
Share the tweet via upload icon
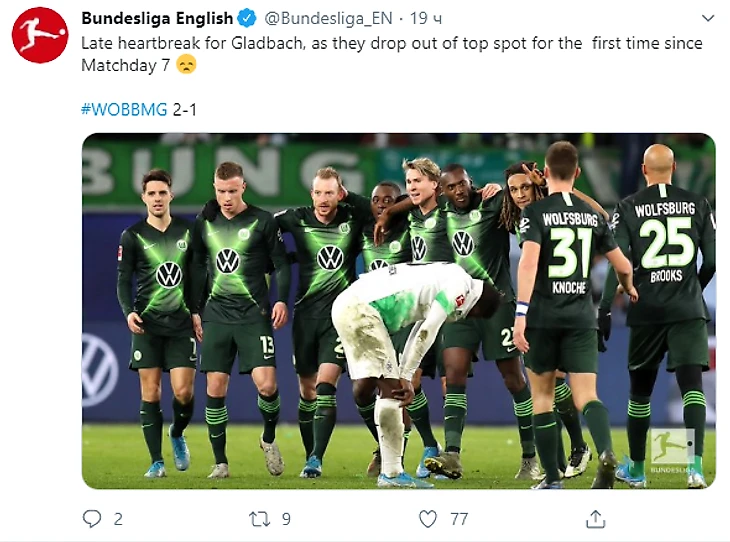tap(595, 519)
